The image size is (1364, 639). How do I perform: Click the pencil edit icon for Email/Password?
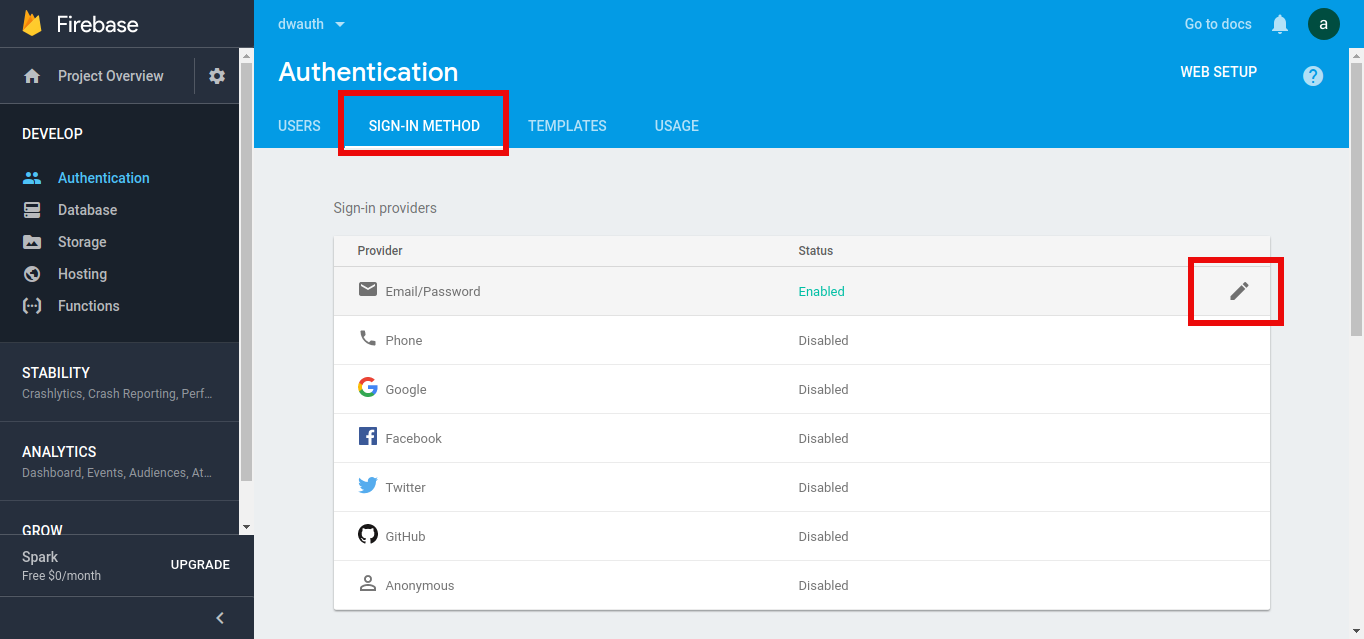(1239, 291)
